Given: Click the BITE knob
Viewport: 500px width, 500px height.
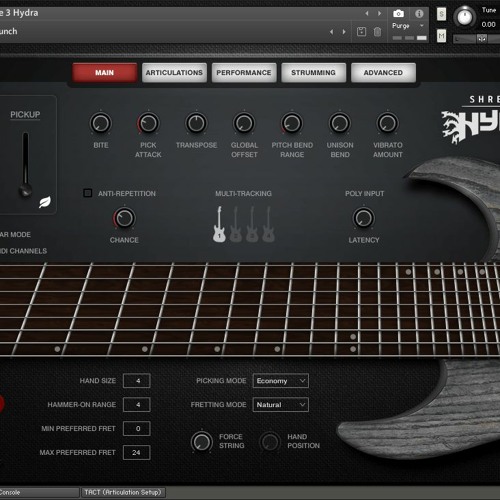Looking at the screenshot, I should point(101,123).
